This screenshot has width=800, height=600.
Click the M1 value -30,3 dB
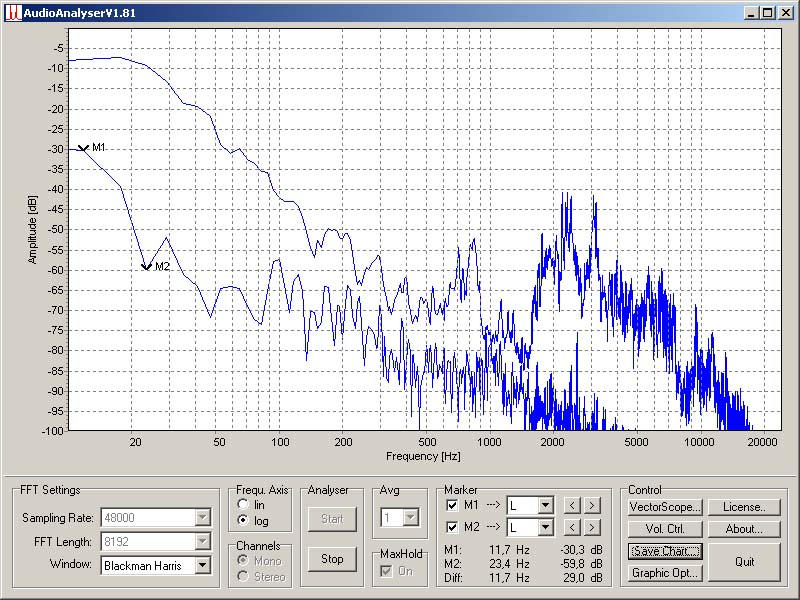pyautogui.click(x=582, y=550)
